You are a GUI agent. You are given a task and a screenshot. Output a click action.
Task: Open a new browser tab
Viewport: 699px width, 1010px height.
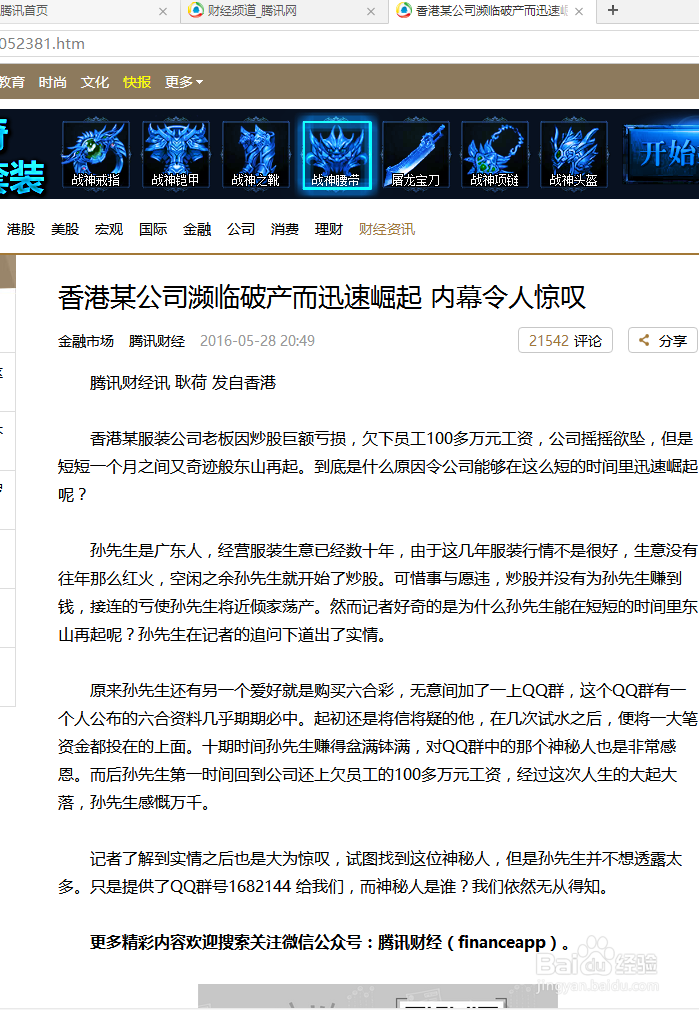point(613,10)
